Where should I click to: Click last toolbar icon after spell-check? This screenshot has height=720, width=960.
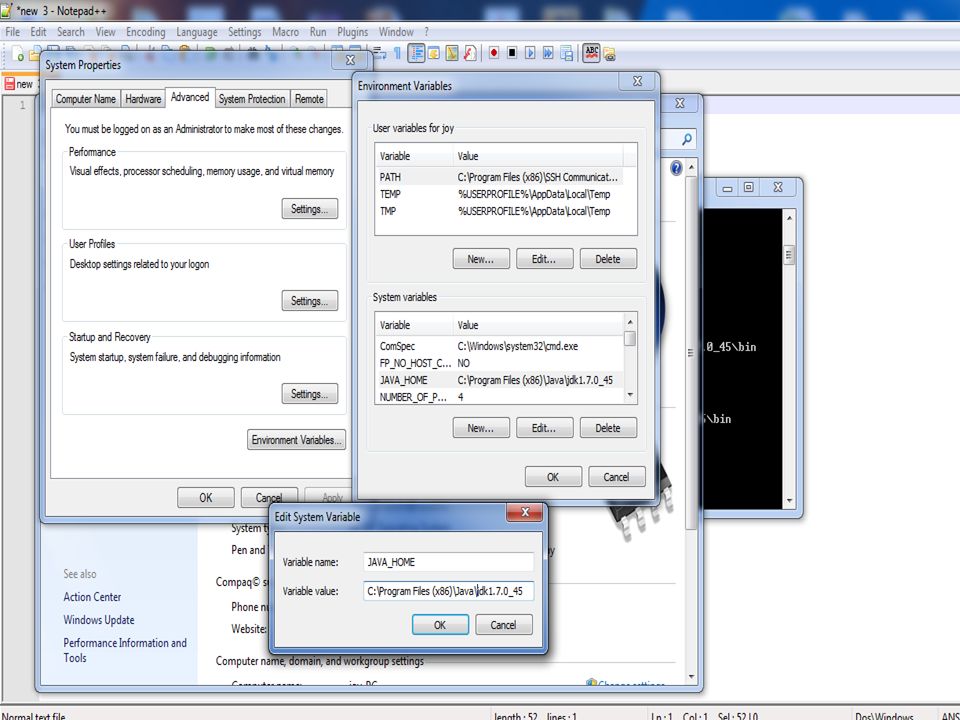pyautogui.click(x=609, y=54)
